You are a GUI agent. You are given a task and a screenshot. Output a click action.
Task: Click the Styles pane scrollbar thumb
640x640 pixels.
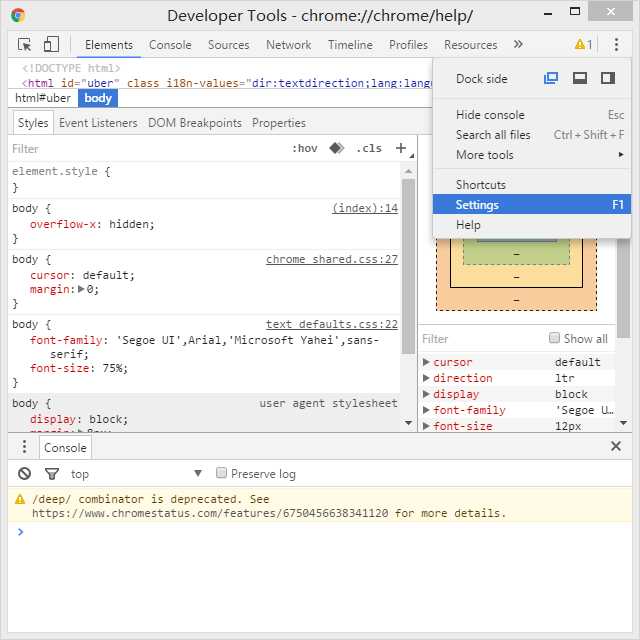point(408,266)
